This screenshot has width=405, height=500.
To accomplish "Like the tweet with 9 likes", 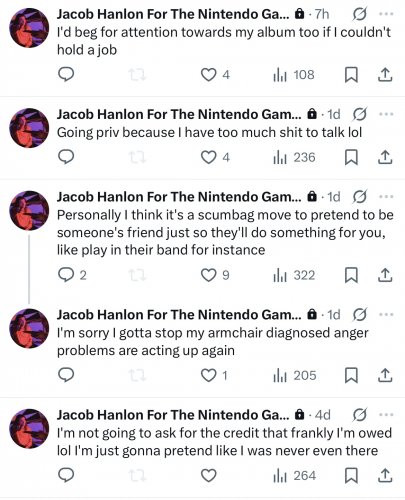I will [215, 275].
